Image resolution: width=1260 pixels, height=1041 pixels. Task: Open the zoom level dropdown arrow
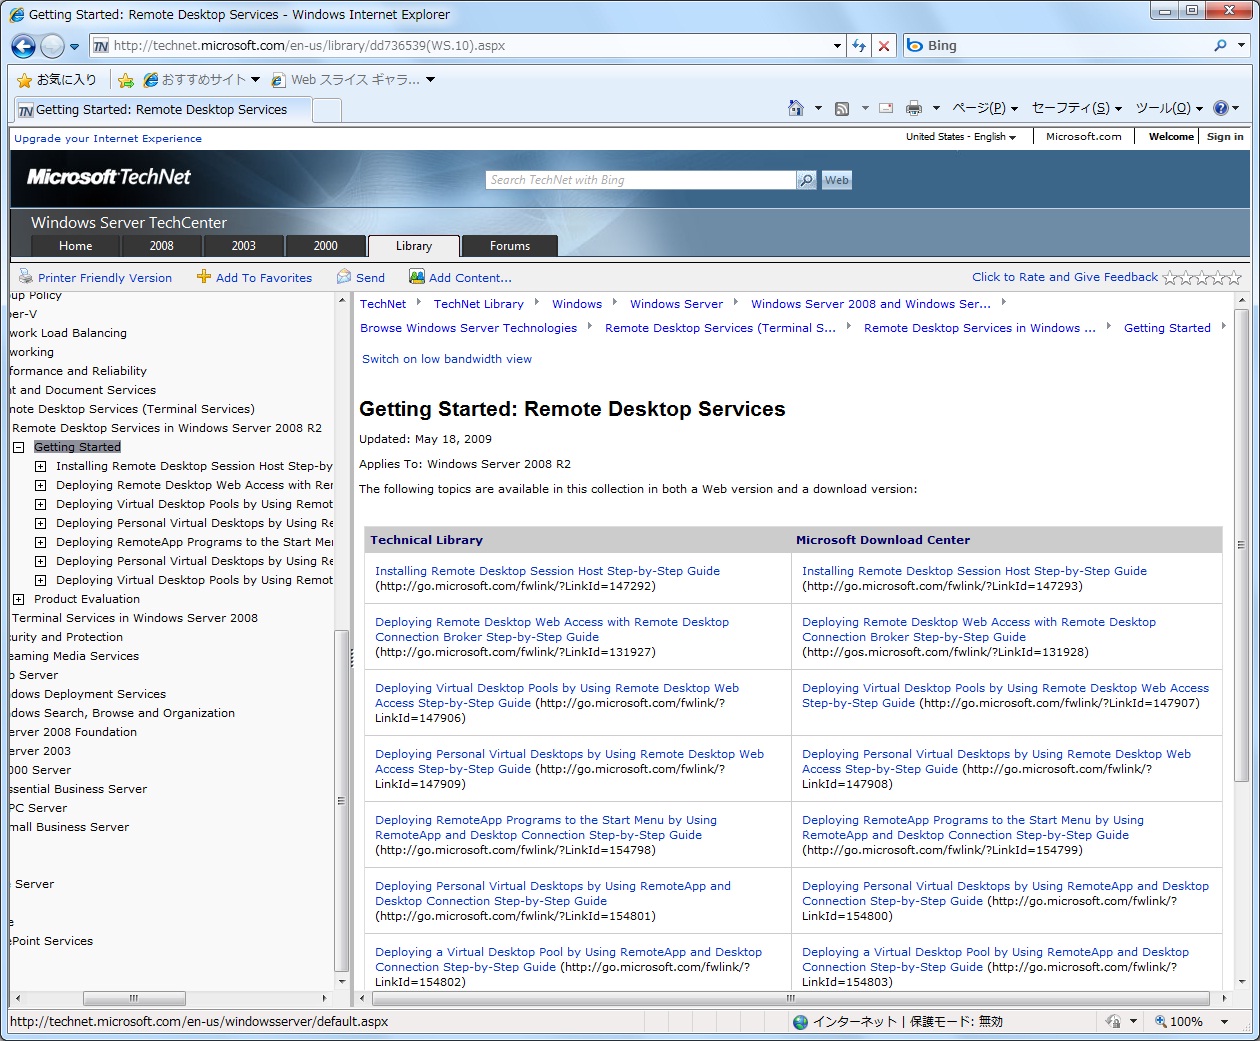(1225, 1022)
